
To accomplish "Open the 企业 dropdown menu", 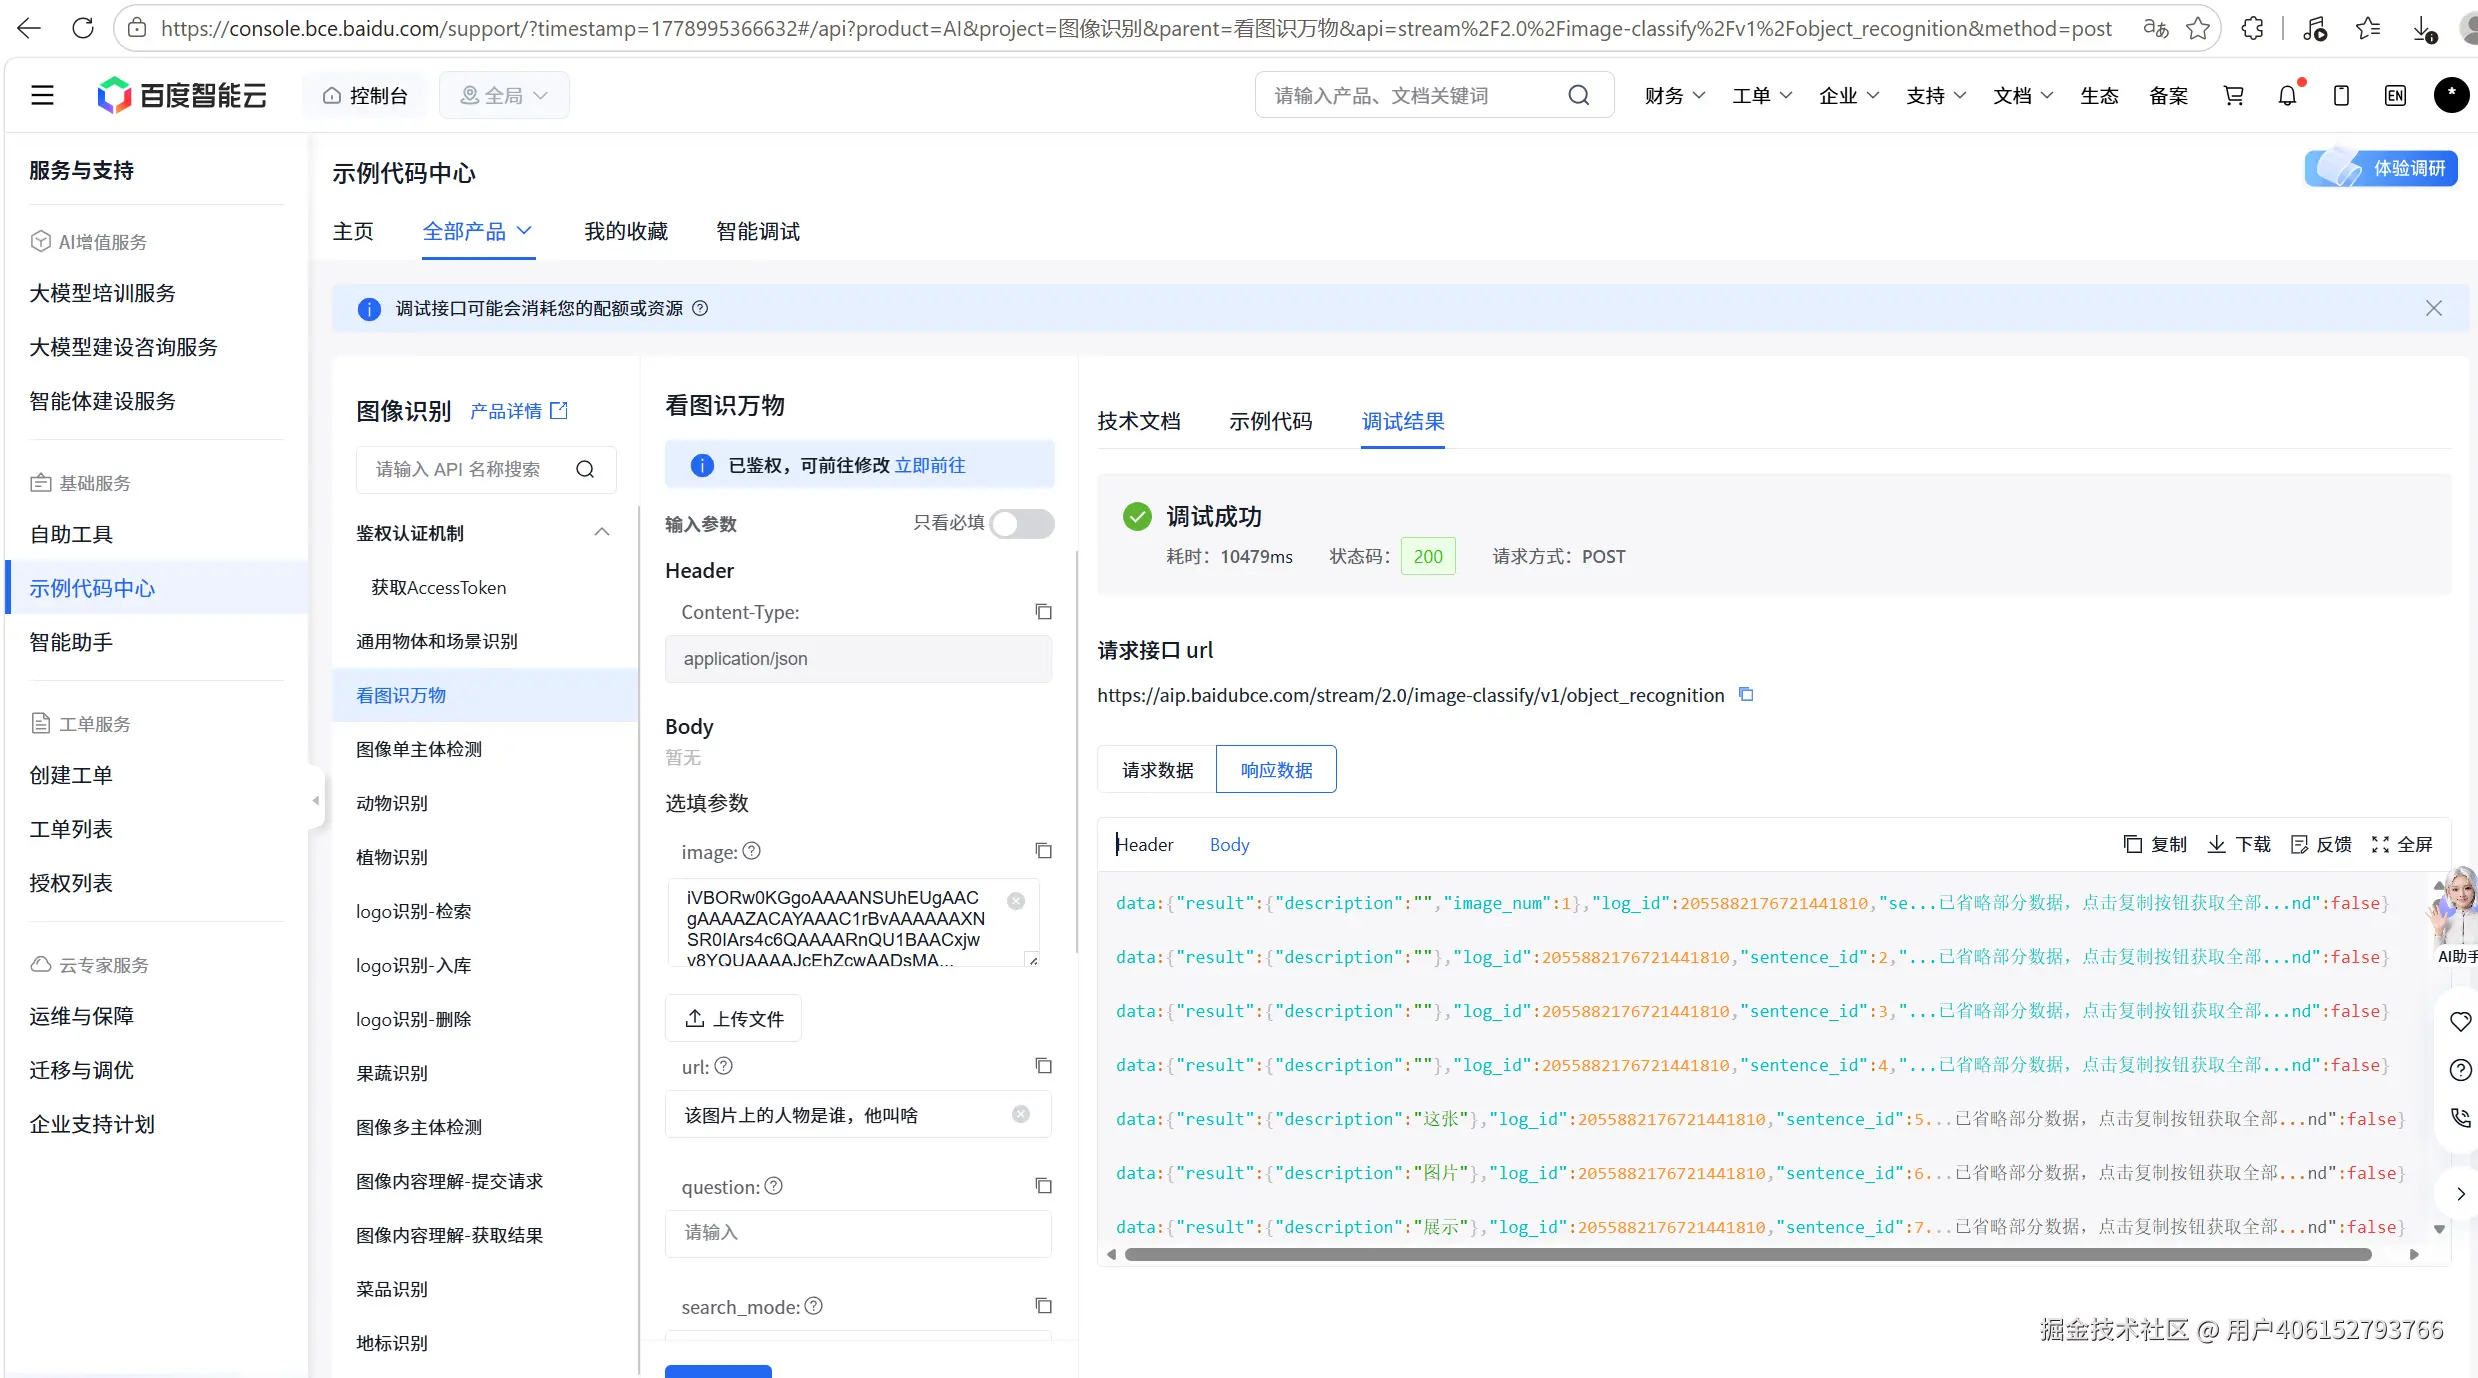I will click(x=1849, y=95).
